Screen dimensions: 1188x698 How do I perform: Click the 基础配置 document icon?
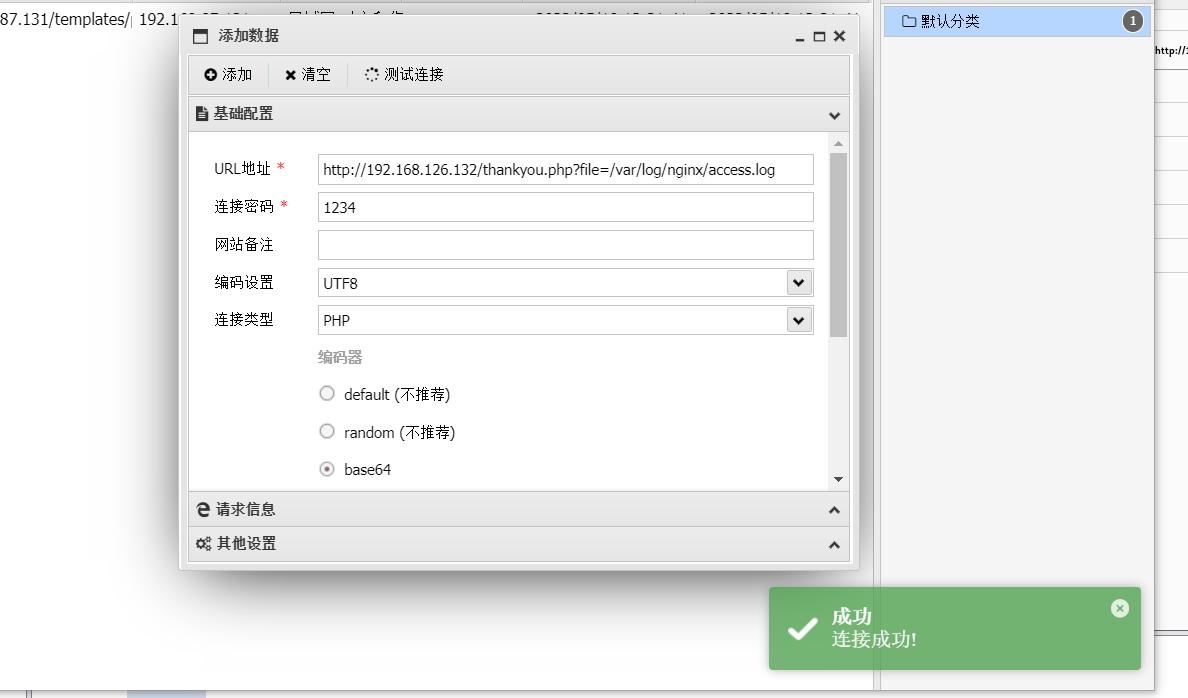click(x=202, y=114)
